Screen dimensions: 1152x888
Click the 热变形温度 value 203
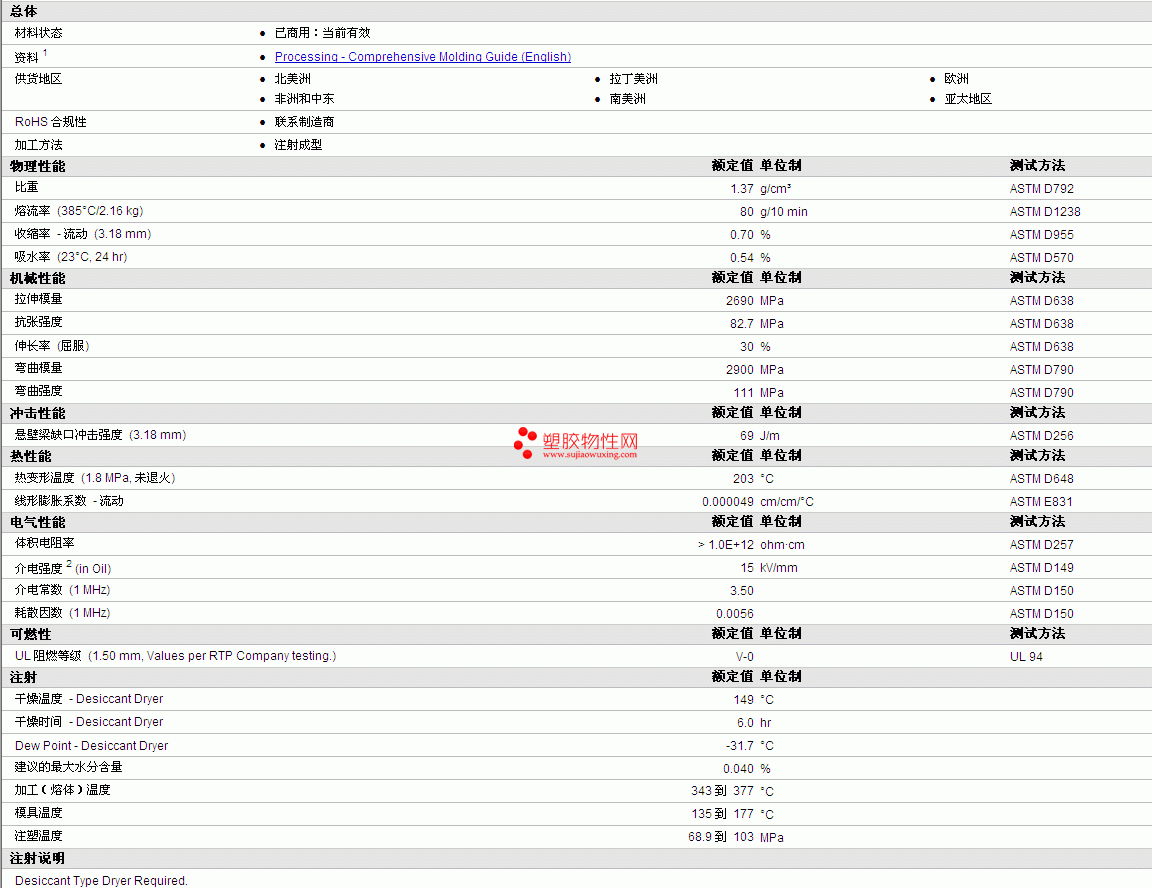(x=743, y=479)
